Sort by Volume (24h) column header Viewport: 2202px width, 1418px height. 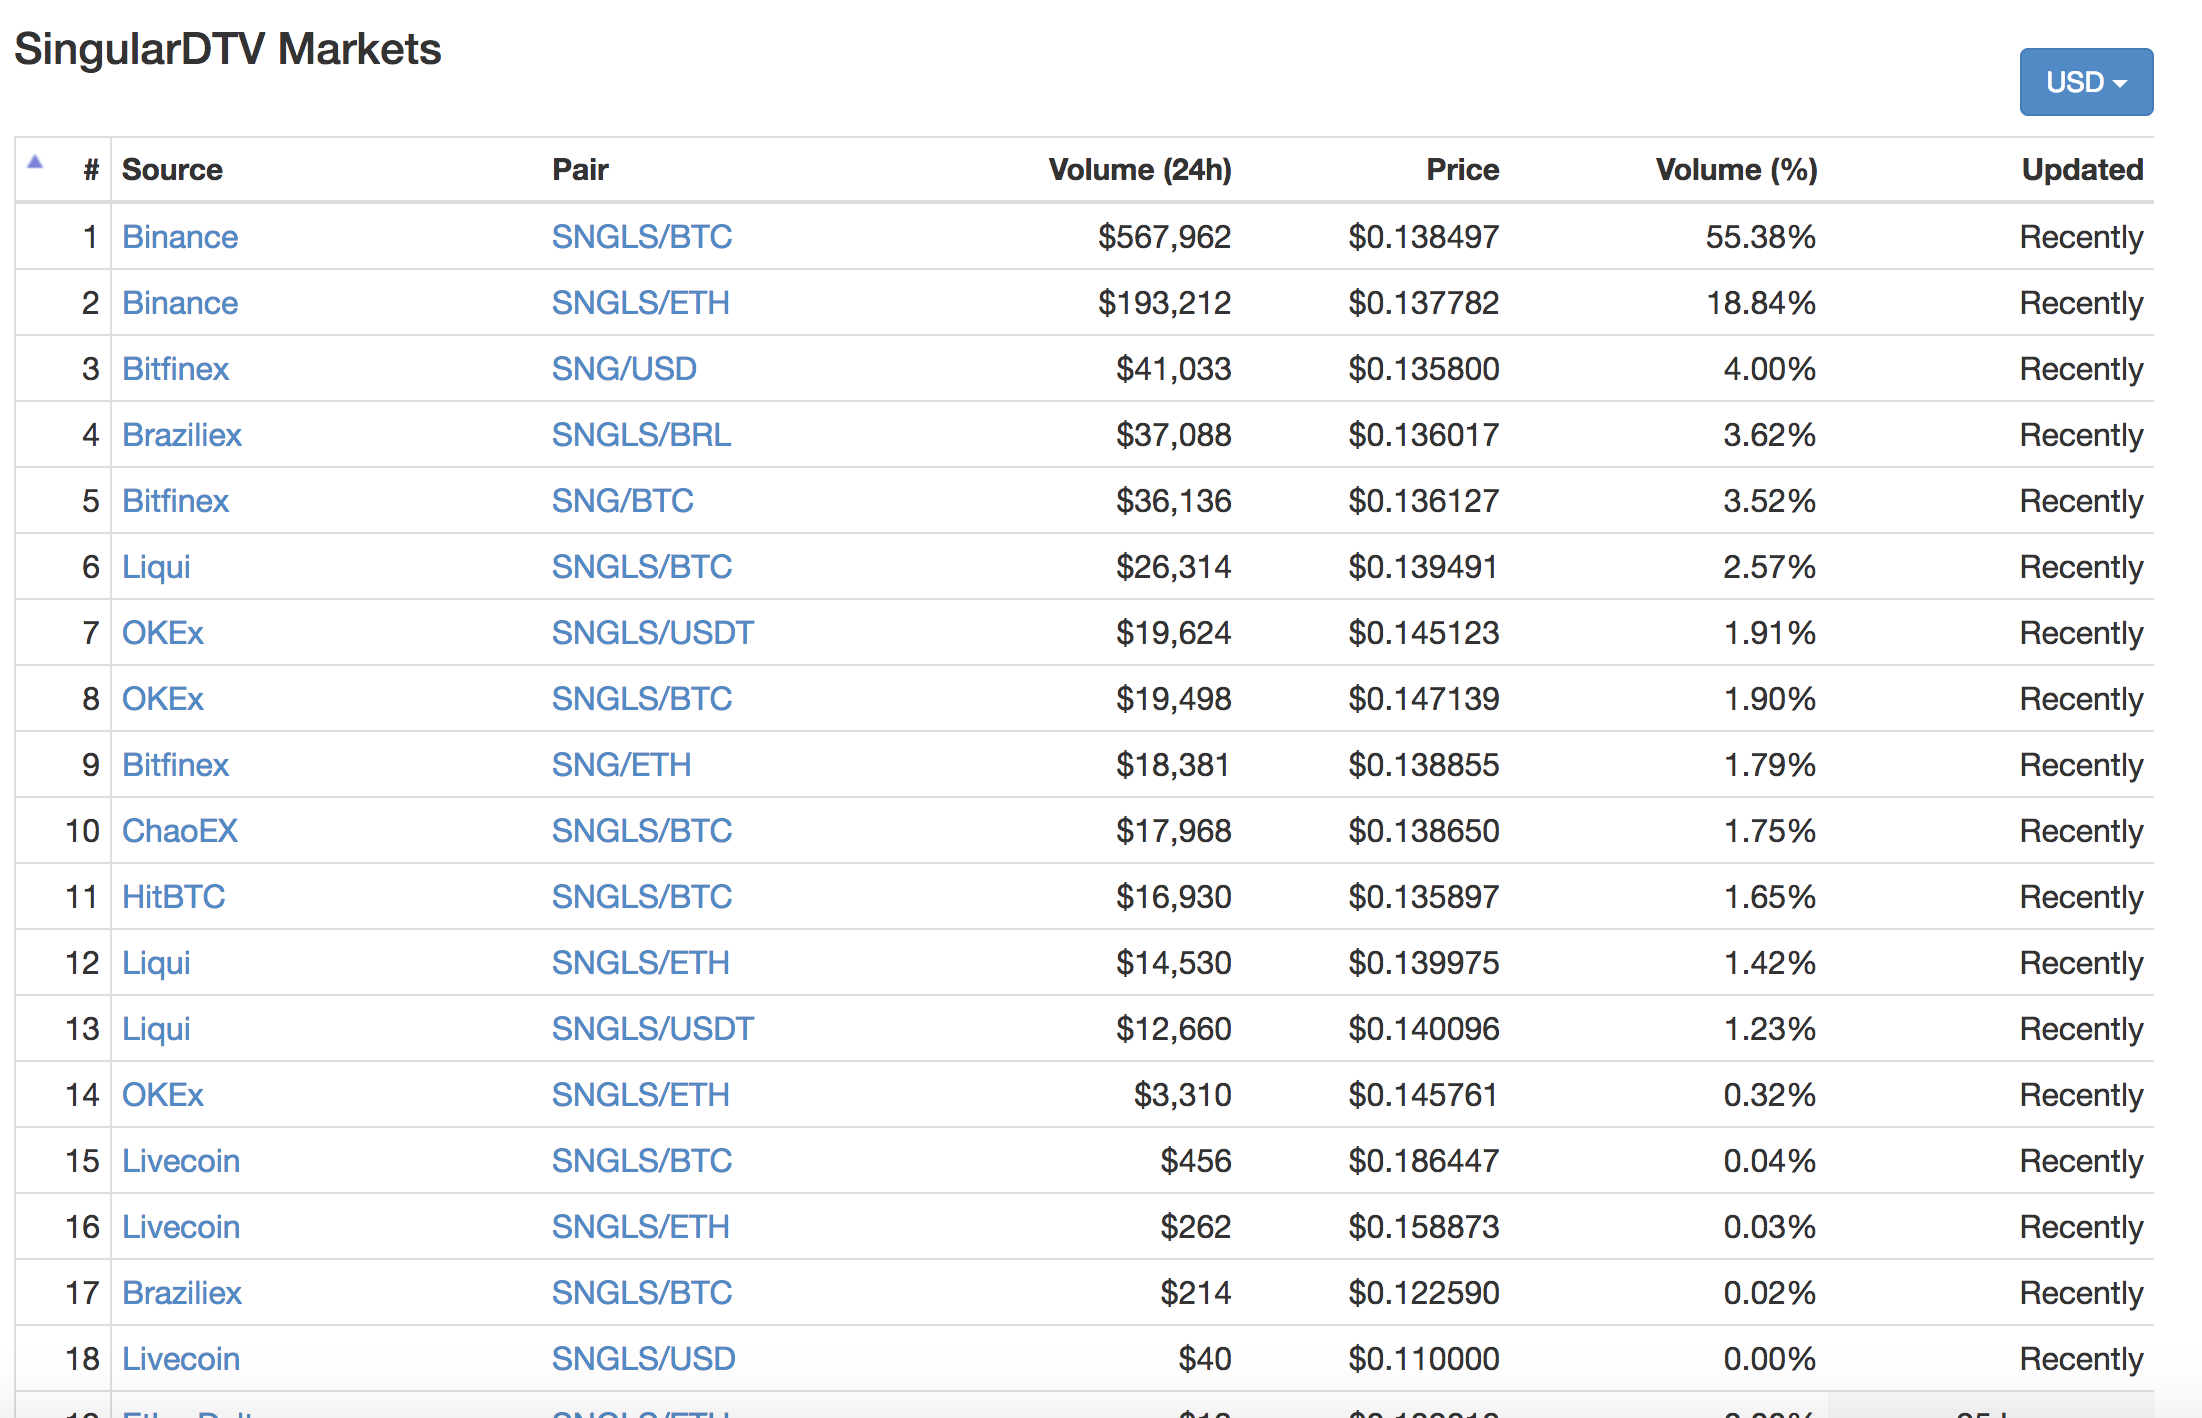click(x=1139, y=169)
